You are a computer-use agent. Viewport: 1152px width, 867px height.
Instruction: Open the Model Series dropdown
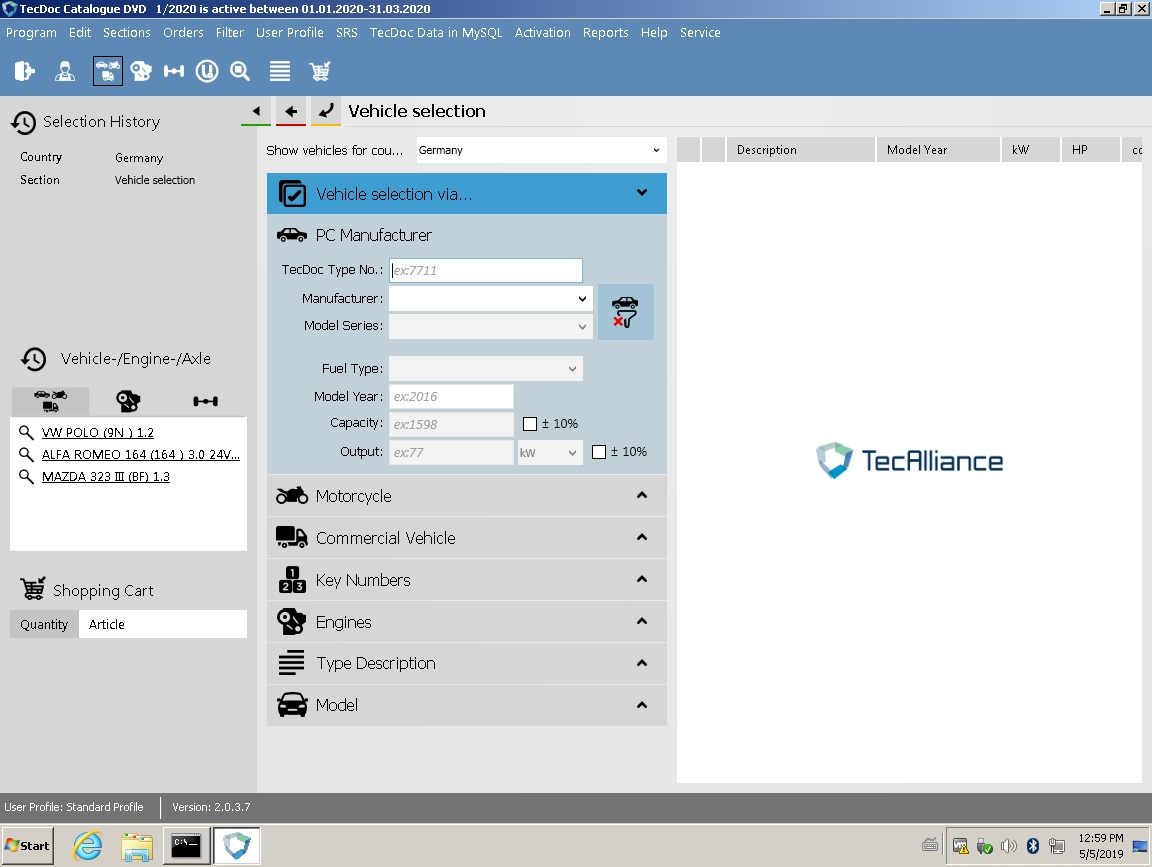(x=490, y=326)
